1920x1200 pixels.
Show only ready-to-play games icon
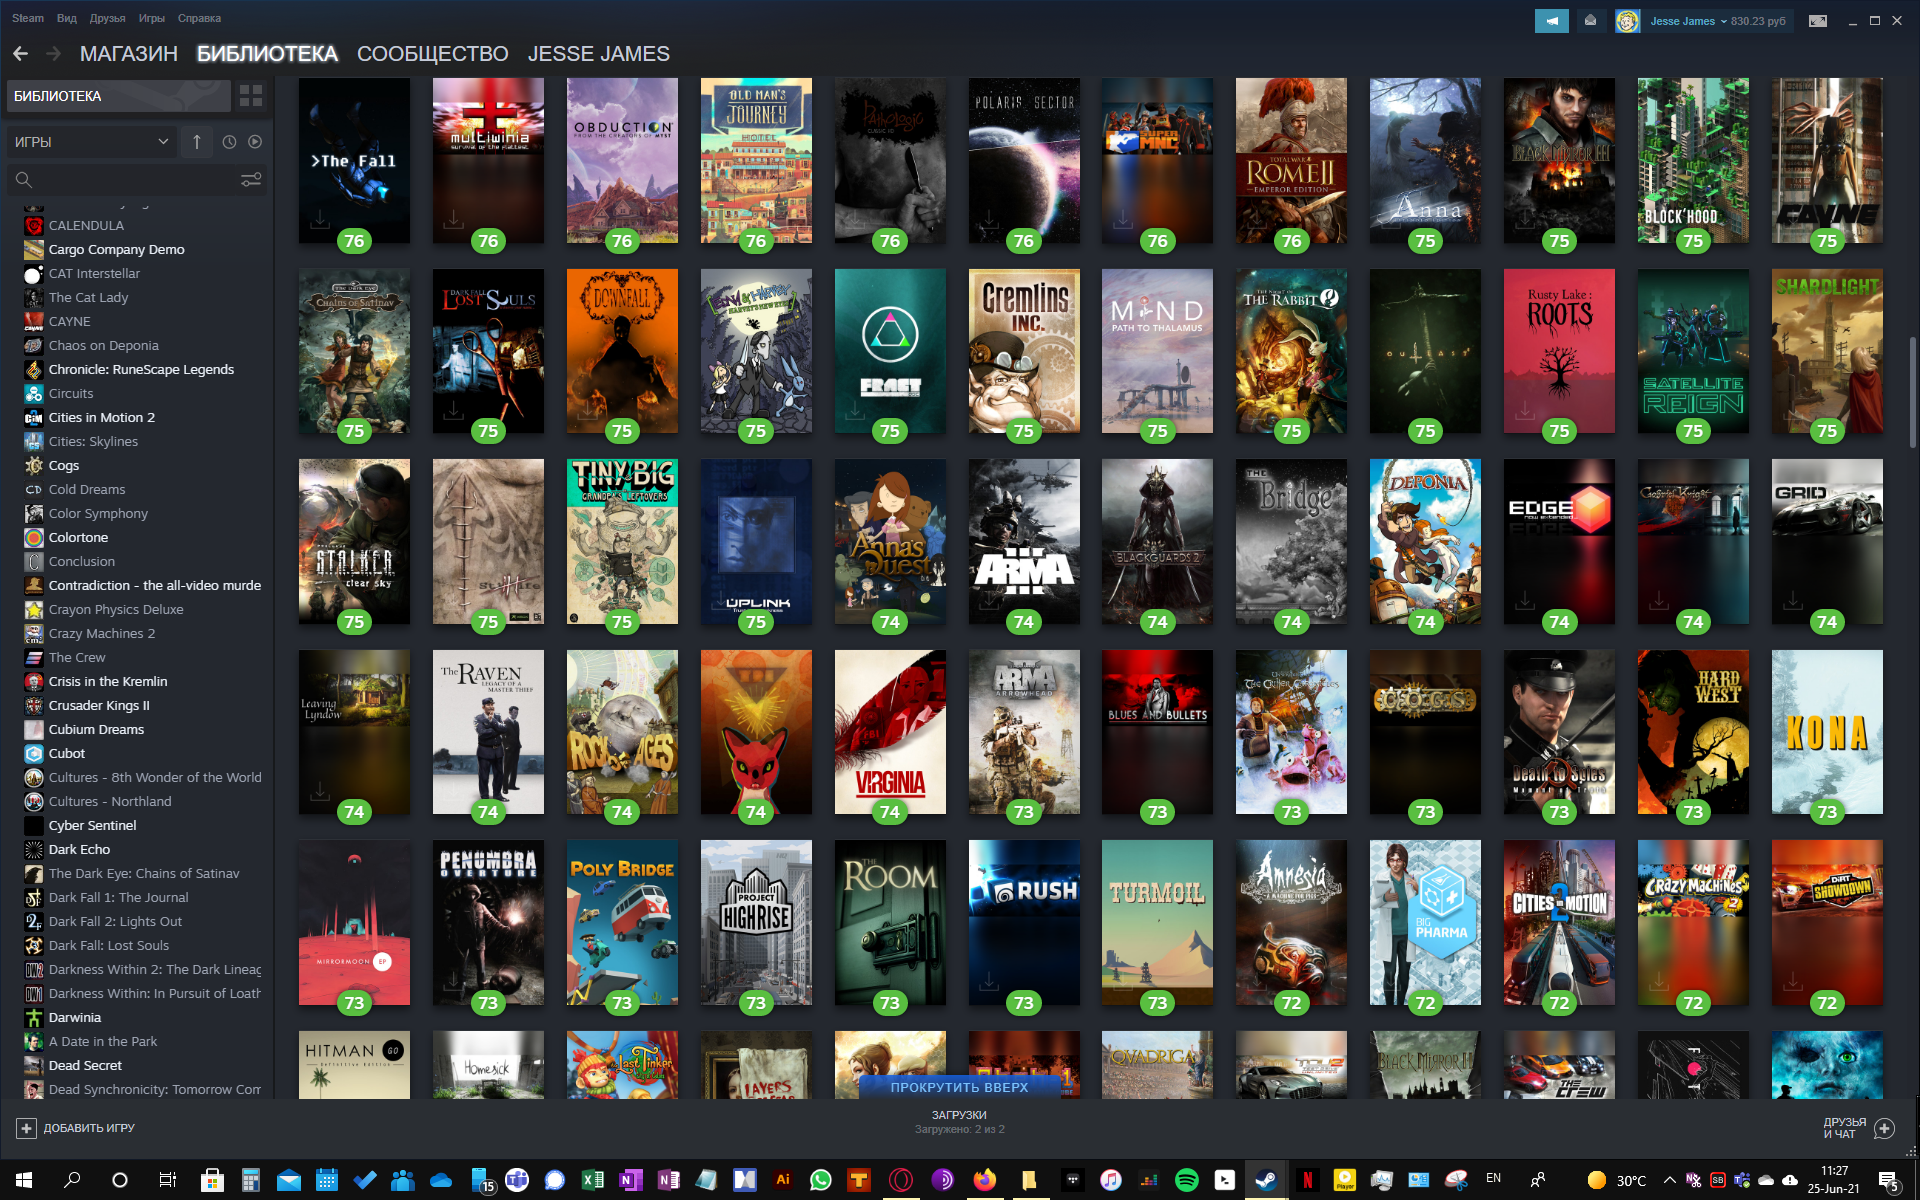click(x=255, y=142)
